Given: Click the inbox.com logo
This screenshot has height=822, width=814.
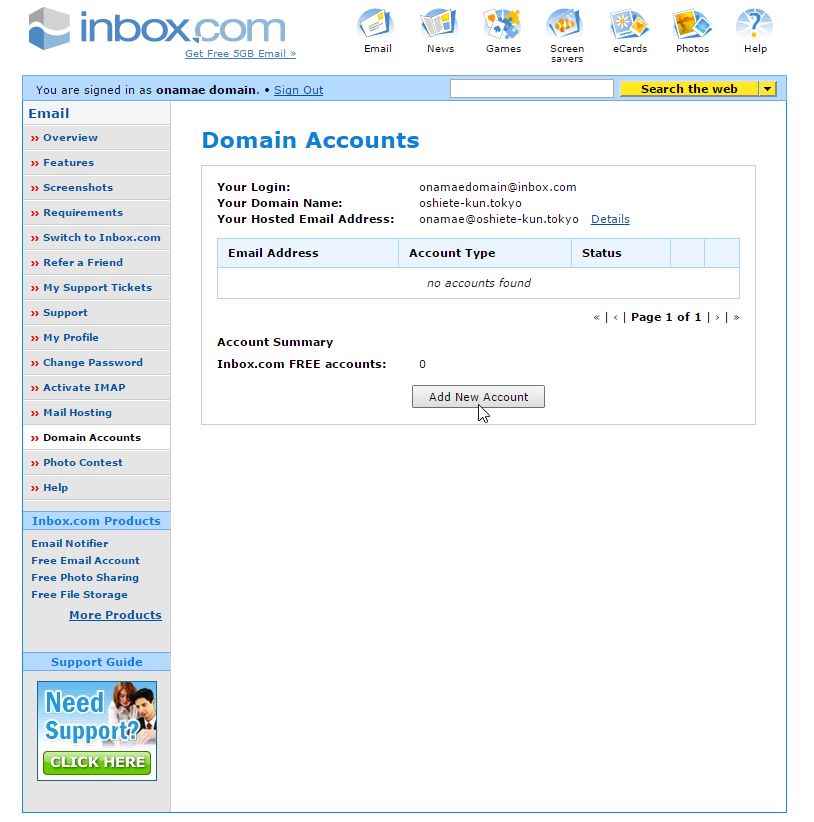Looking at the screenshot, I should [157, 28].
